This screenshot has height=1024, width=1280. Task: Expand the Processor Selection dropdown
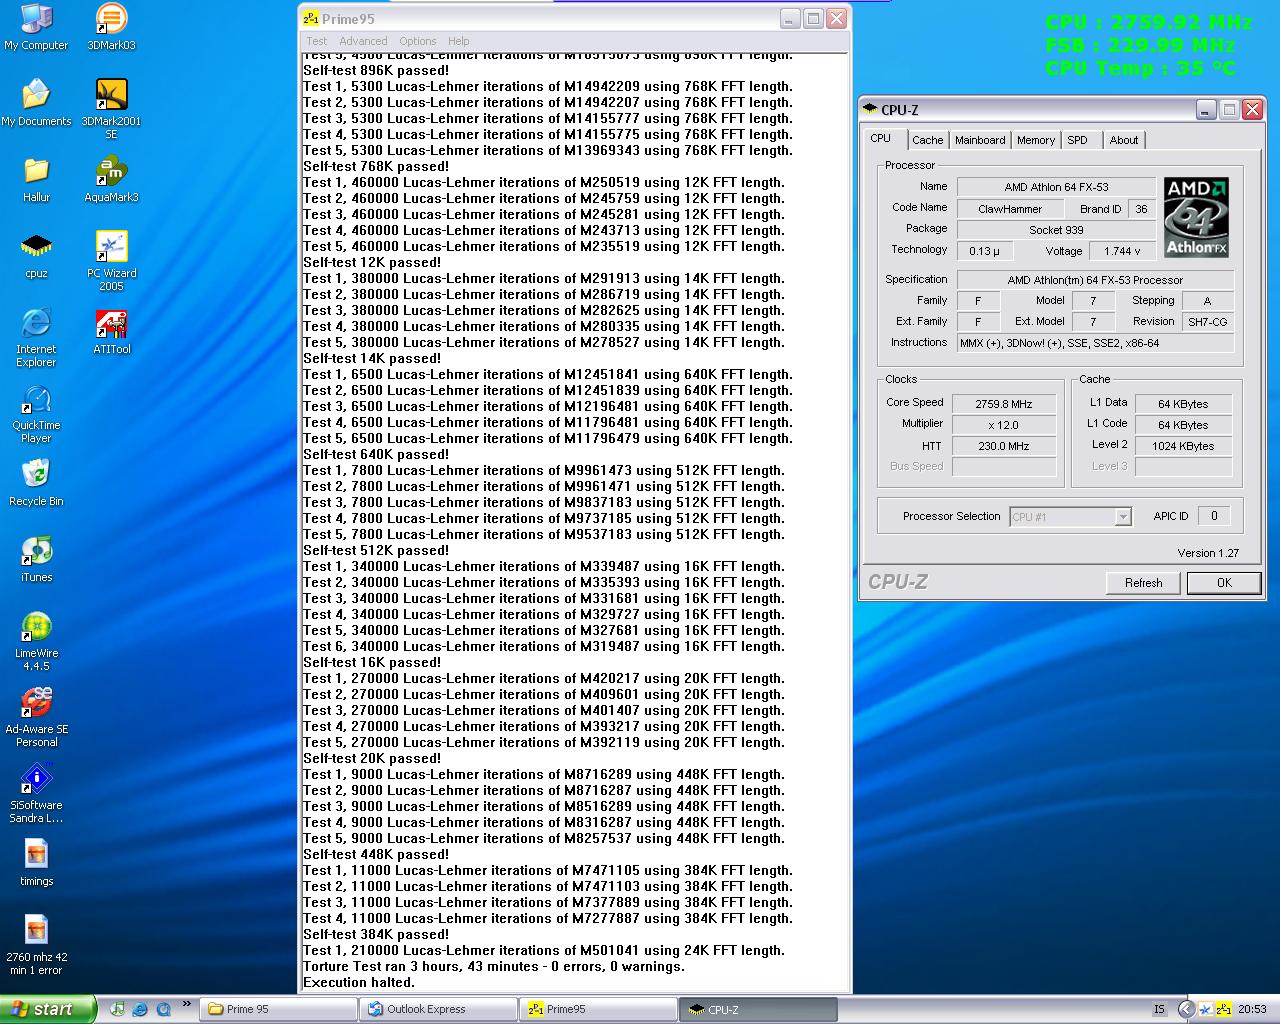1122,517
